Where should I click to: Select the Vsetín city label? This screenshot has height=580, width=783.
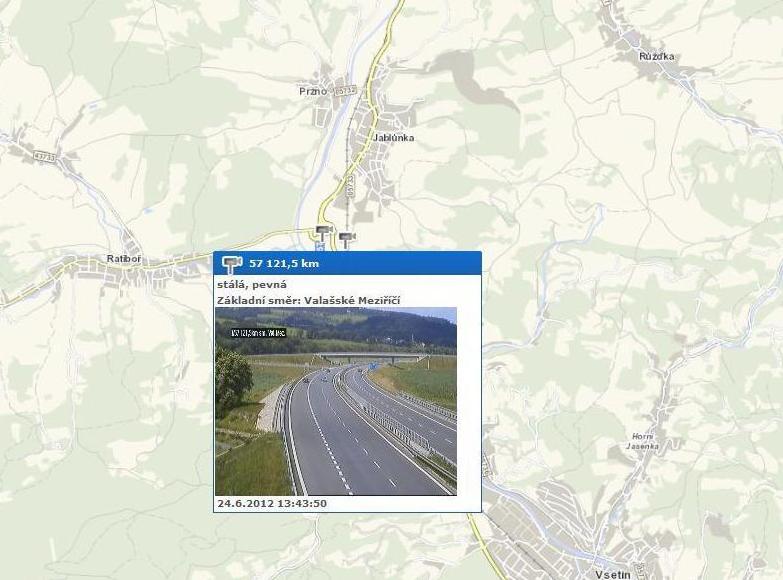coord(613,575)
